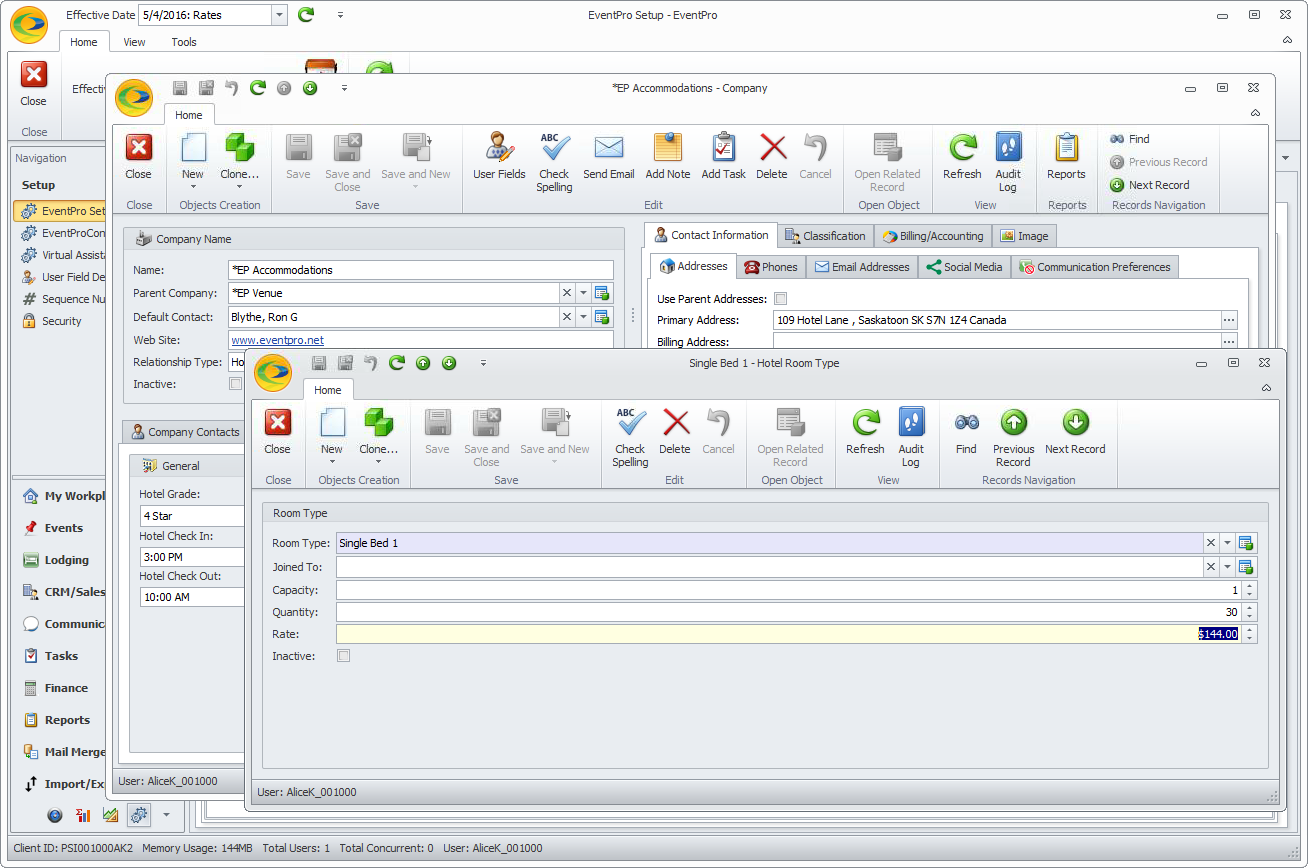The image size is (1308, 868).
Task: Click Add Note in the Company ribbon
Action: [668, 156]
